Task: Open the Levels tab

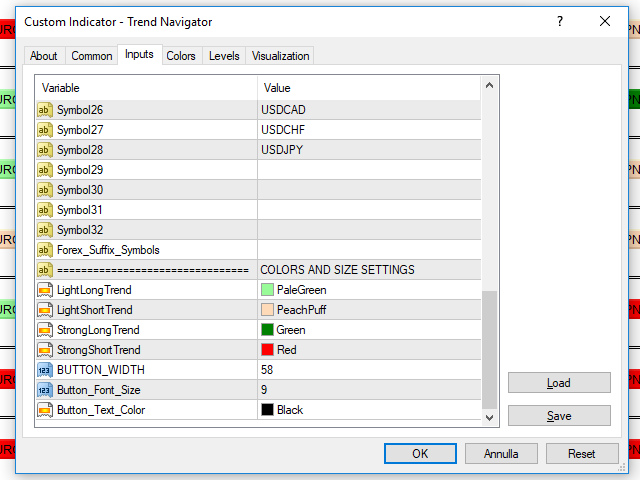Action: pos(224,56)
